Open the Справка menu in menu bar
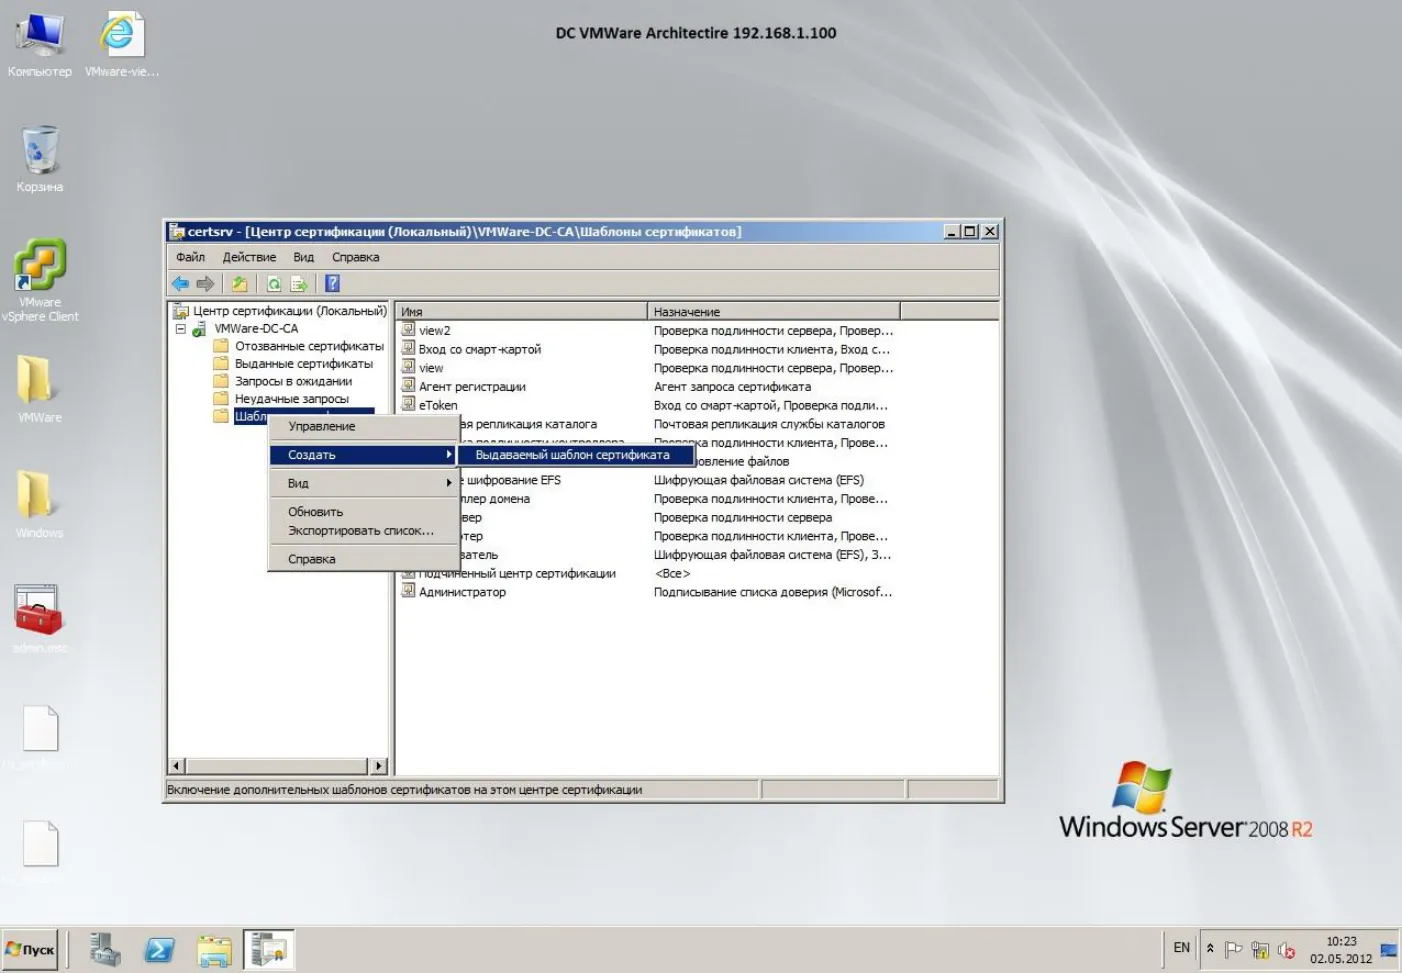Screen dimensions: 1402x973 pyautogui.click(x=355, y=257)
